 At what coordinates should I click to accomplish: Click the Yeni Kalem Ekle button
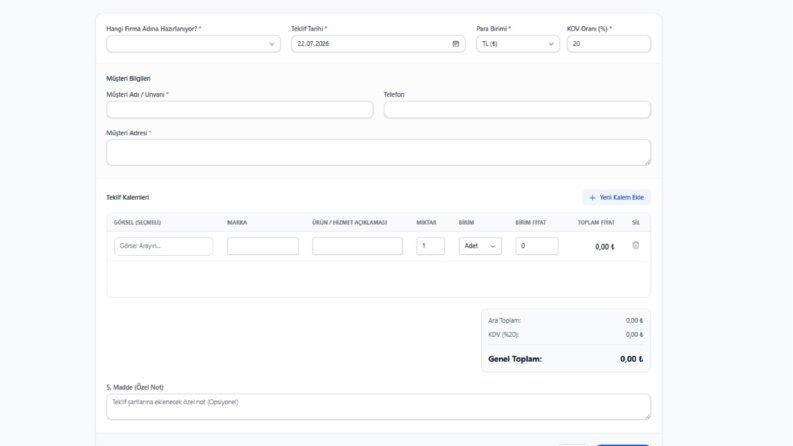tap(616, 198)
